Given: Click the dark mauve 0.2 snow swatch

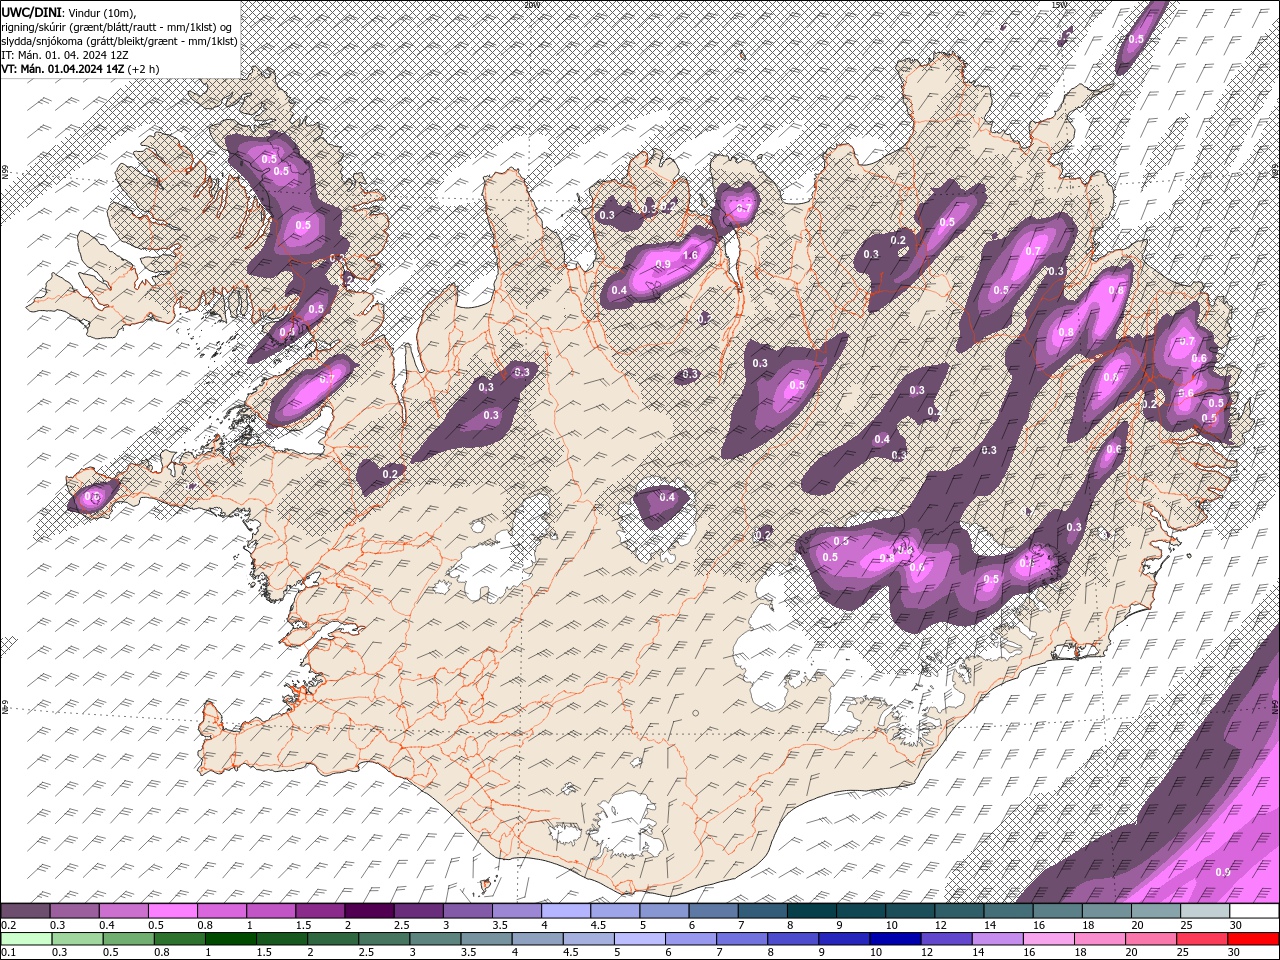Looking at the screenshot, I should 25,911.
